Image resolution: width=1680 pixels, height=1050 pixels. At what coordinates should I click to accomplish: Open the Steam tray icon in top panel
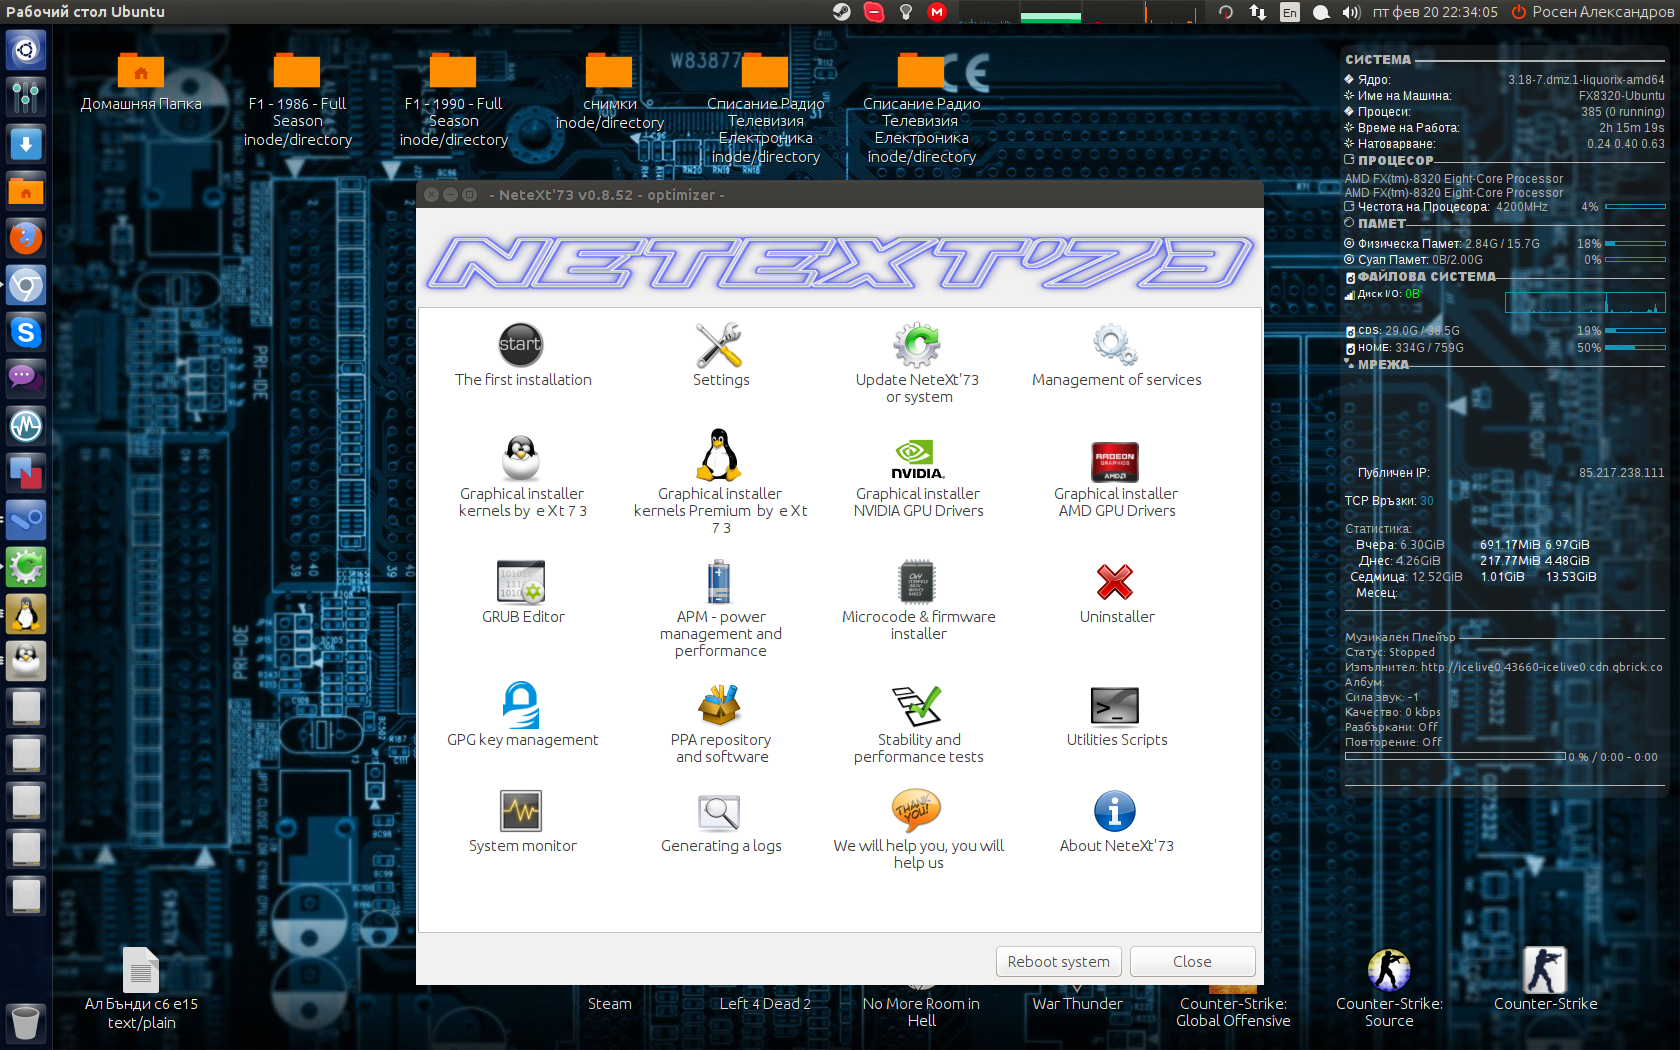842,12
